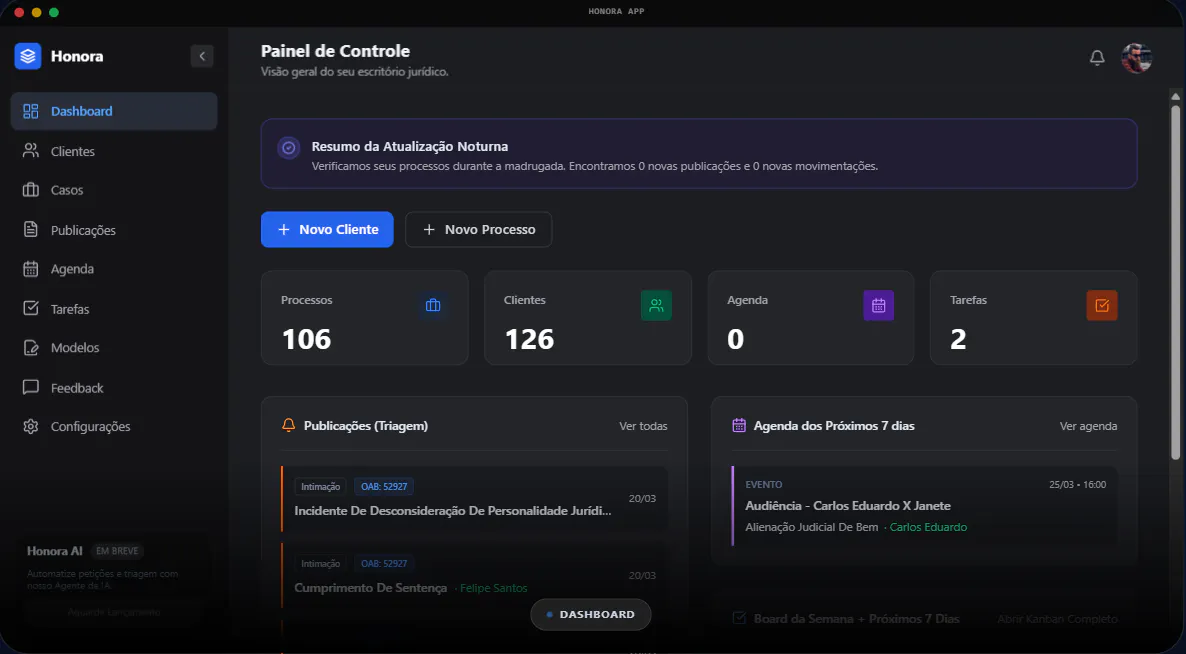This screenshot has height=654, width=1186.
Task: Open Configurações label in sidebar
Action: 91,426
